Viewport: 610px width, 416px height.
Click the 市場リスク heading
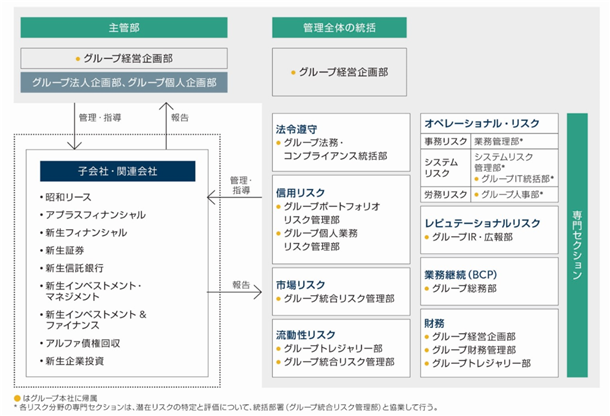point(300,285)
